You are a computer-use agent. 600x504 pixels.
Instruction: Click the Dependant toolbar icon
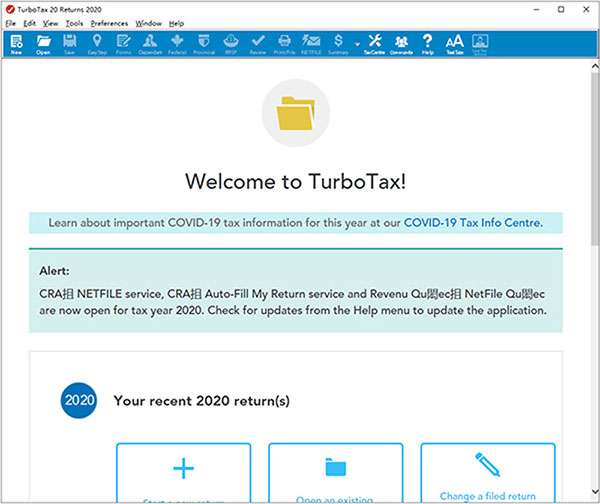pyautogui.click(x=150, y=44)
